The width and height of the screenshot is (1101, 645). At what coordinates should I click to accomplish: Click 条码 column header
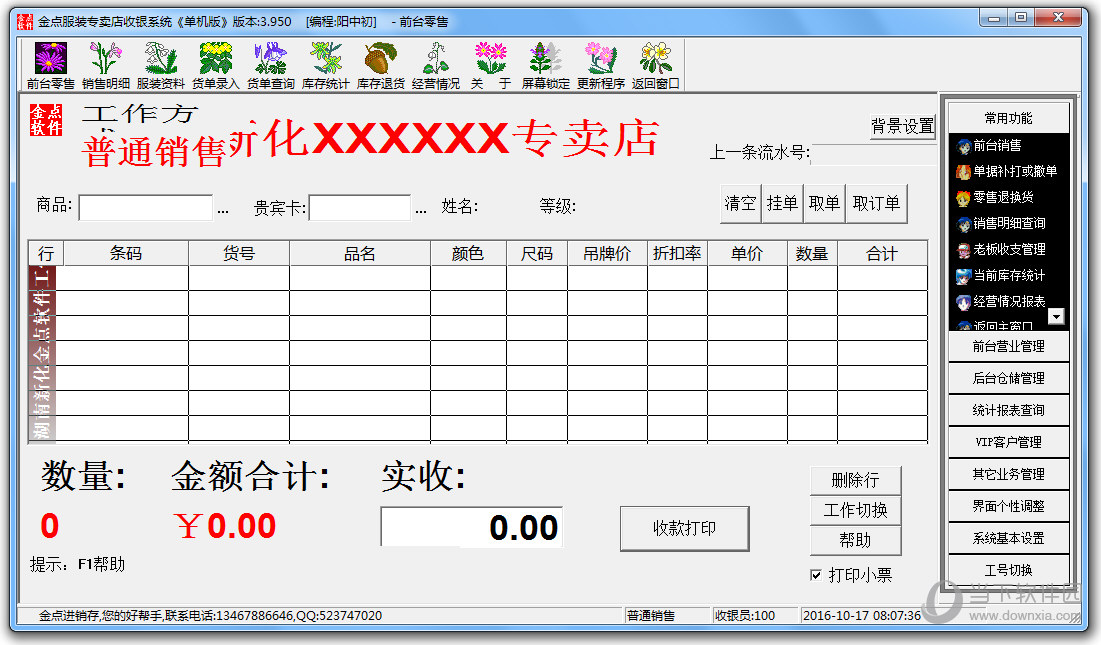tap(126, 253)
